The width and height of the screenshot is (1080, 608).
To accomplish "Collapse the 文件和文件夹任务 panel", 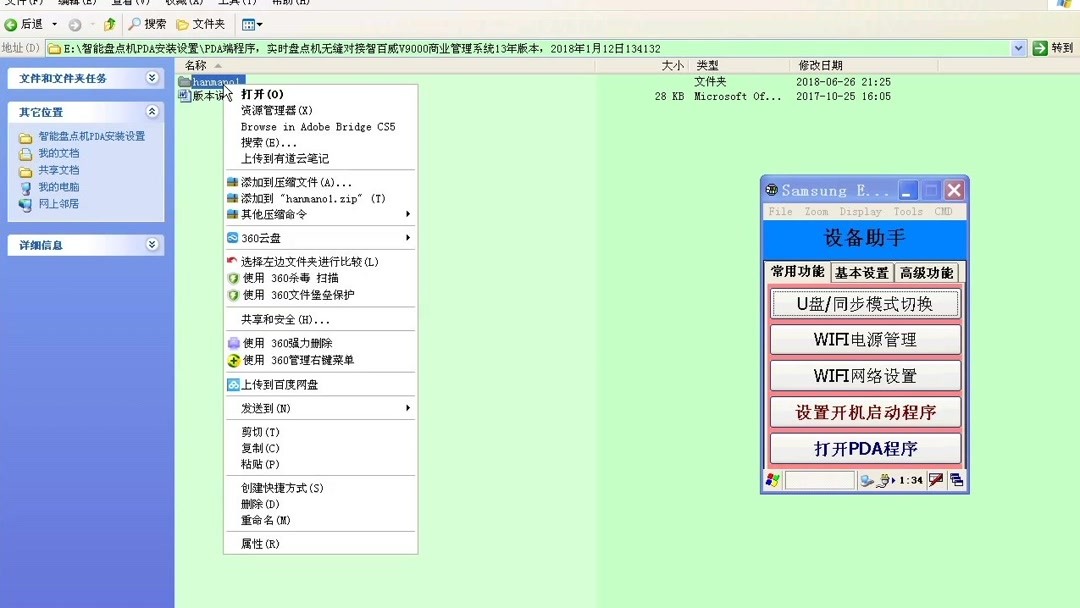I will tap(152, 77).
